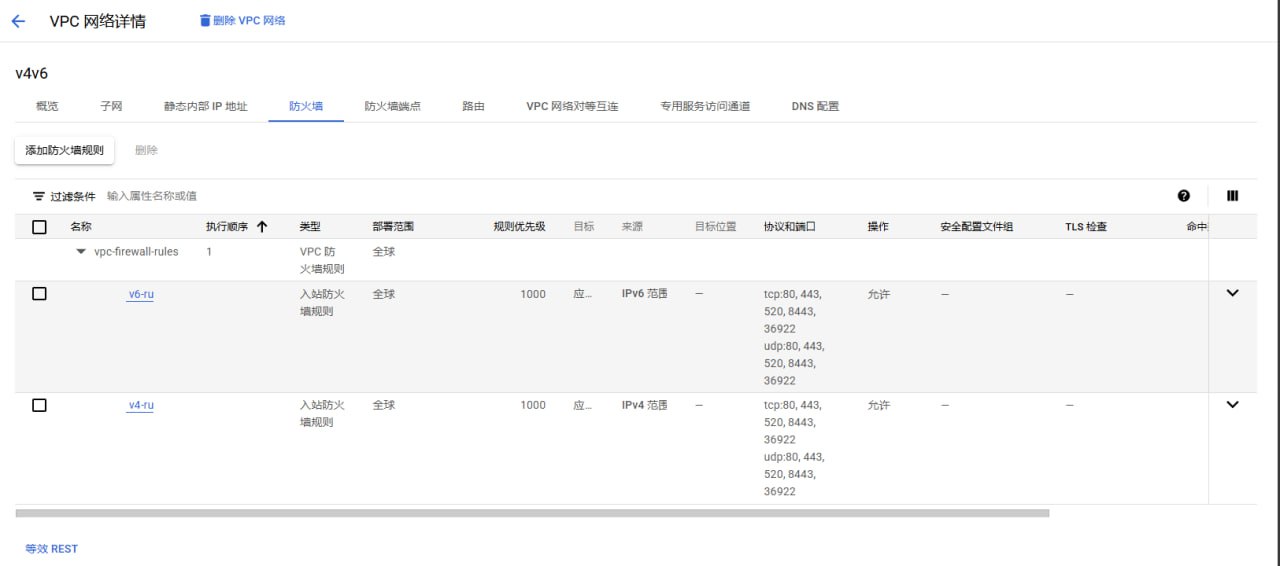Open the 静态内部 IP 地址 tab

(x=206, y=106)
